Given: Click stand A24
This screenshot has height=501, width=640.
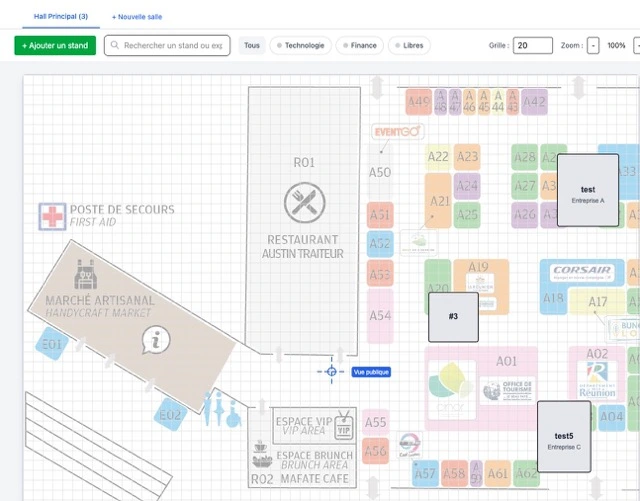Looking at the screenshot, I should coord(467,186).
